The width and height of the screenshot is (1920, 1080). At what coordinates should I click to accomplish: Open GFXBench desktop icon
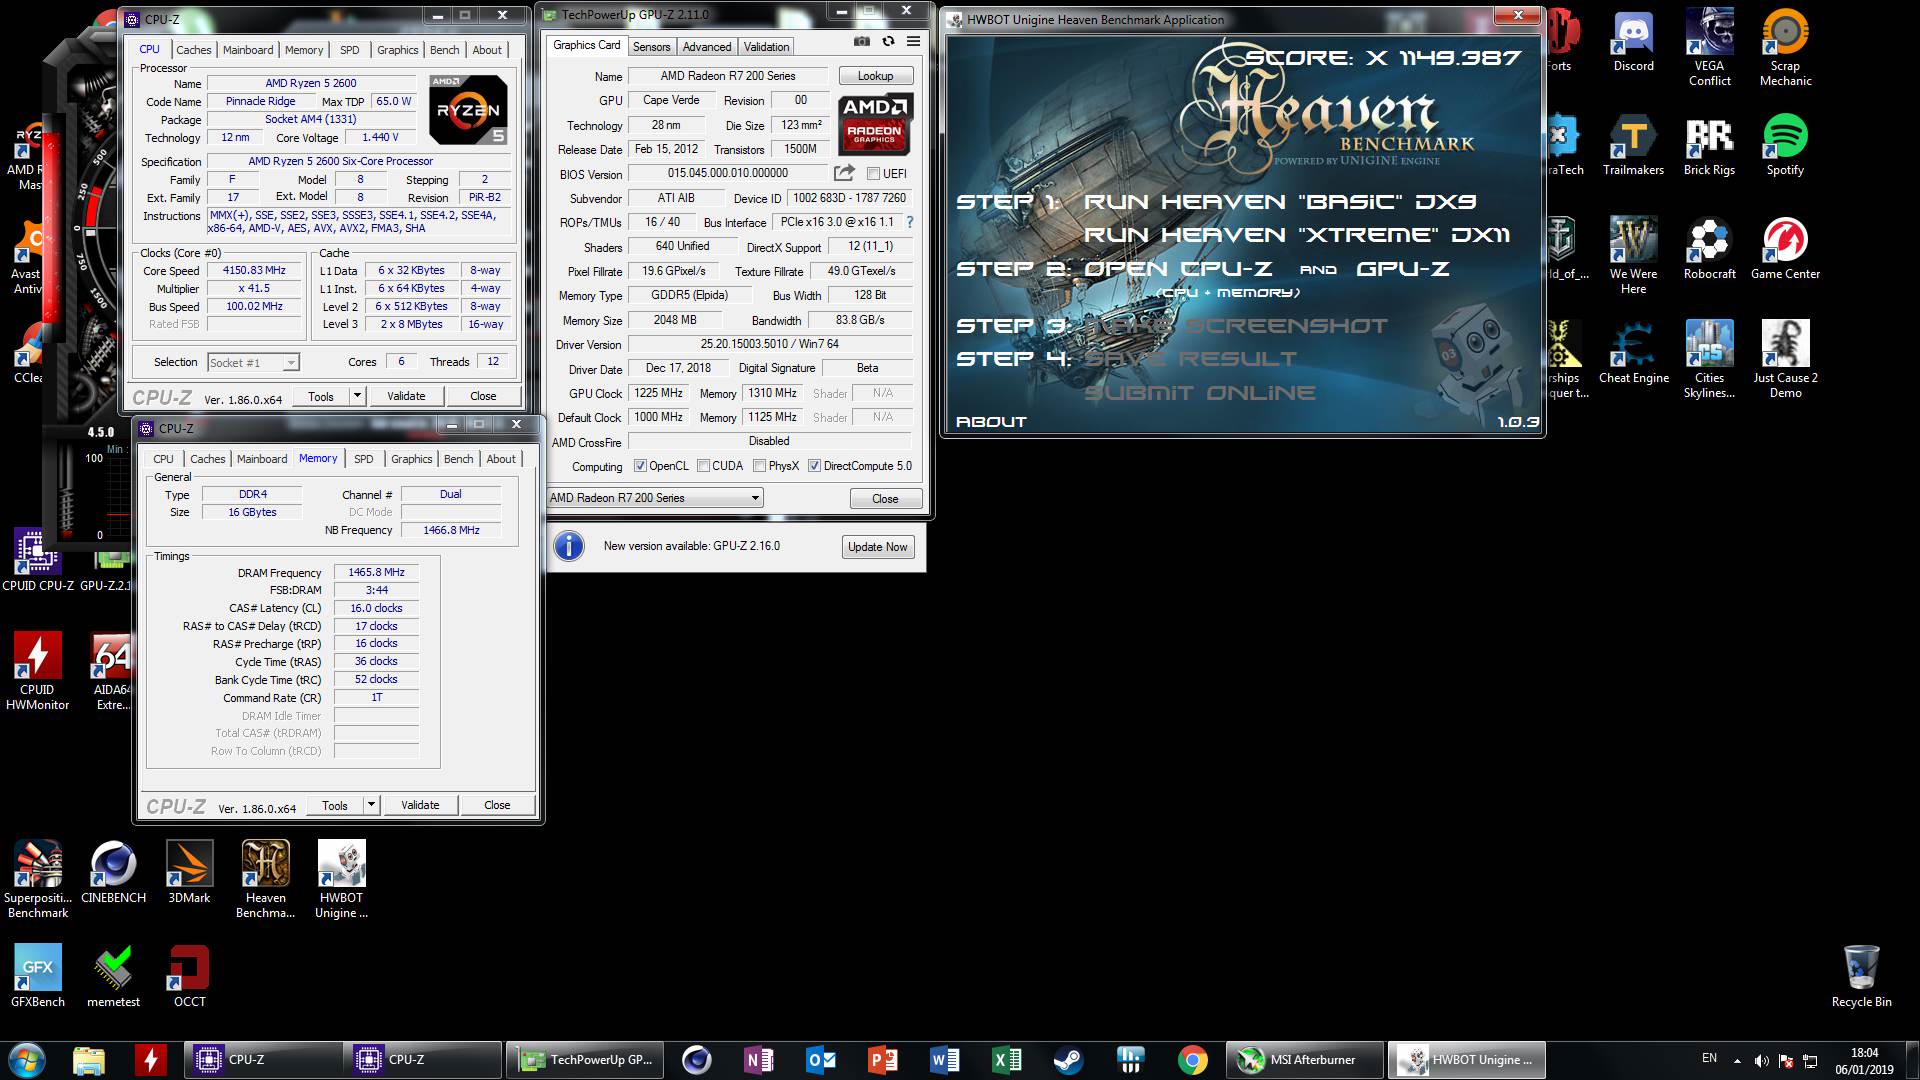point(37,977)
